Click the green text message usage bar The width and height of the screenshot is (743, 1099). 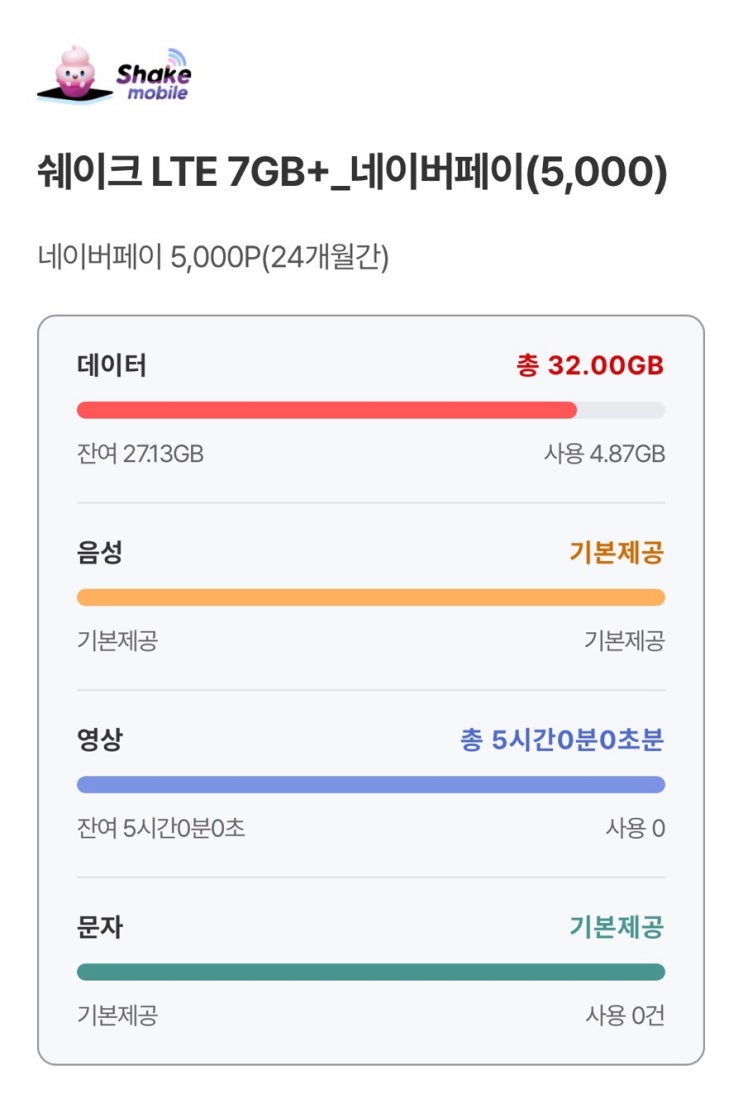(x=370, y=972)
